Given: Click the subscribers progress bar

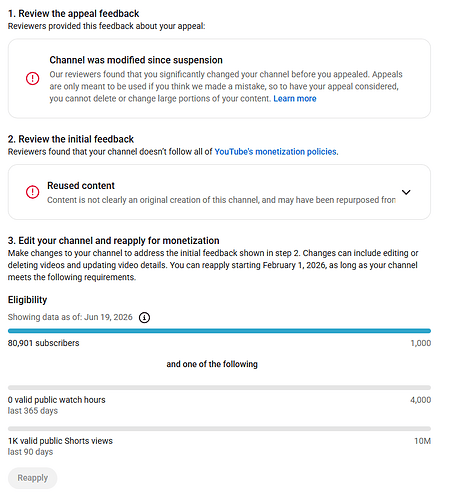Looking at the screenshot, I should tap(219, 331).
